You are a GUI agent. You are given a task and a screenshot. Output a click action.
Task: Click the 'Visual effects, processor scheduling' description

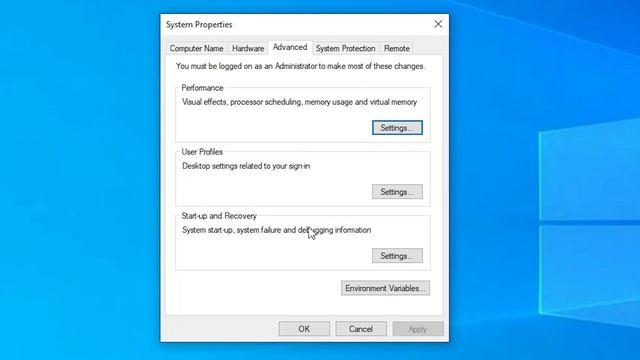[x=300, y=102]
